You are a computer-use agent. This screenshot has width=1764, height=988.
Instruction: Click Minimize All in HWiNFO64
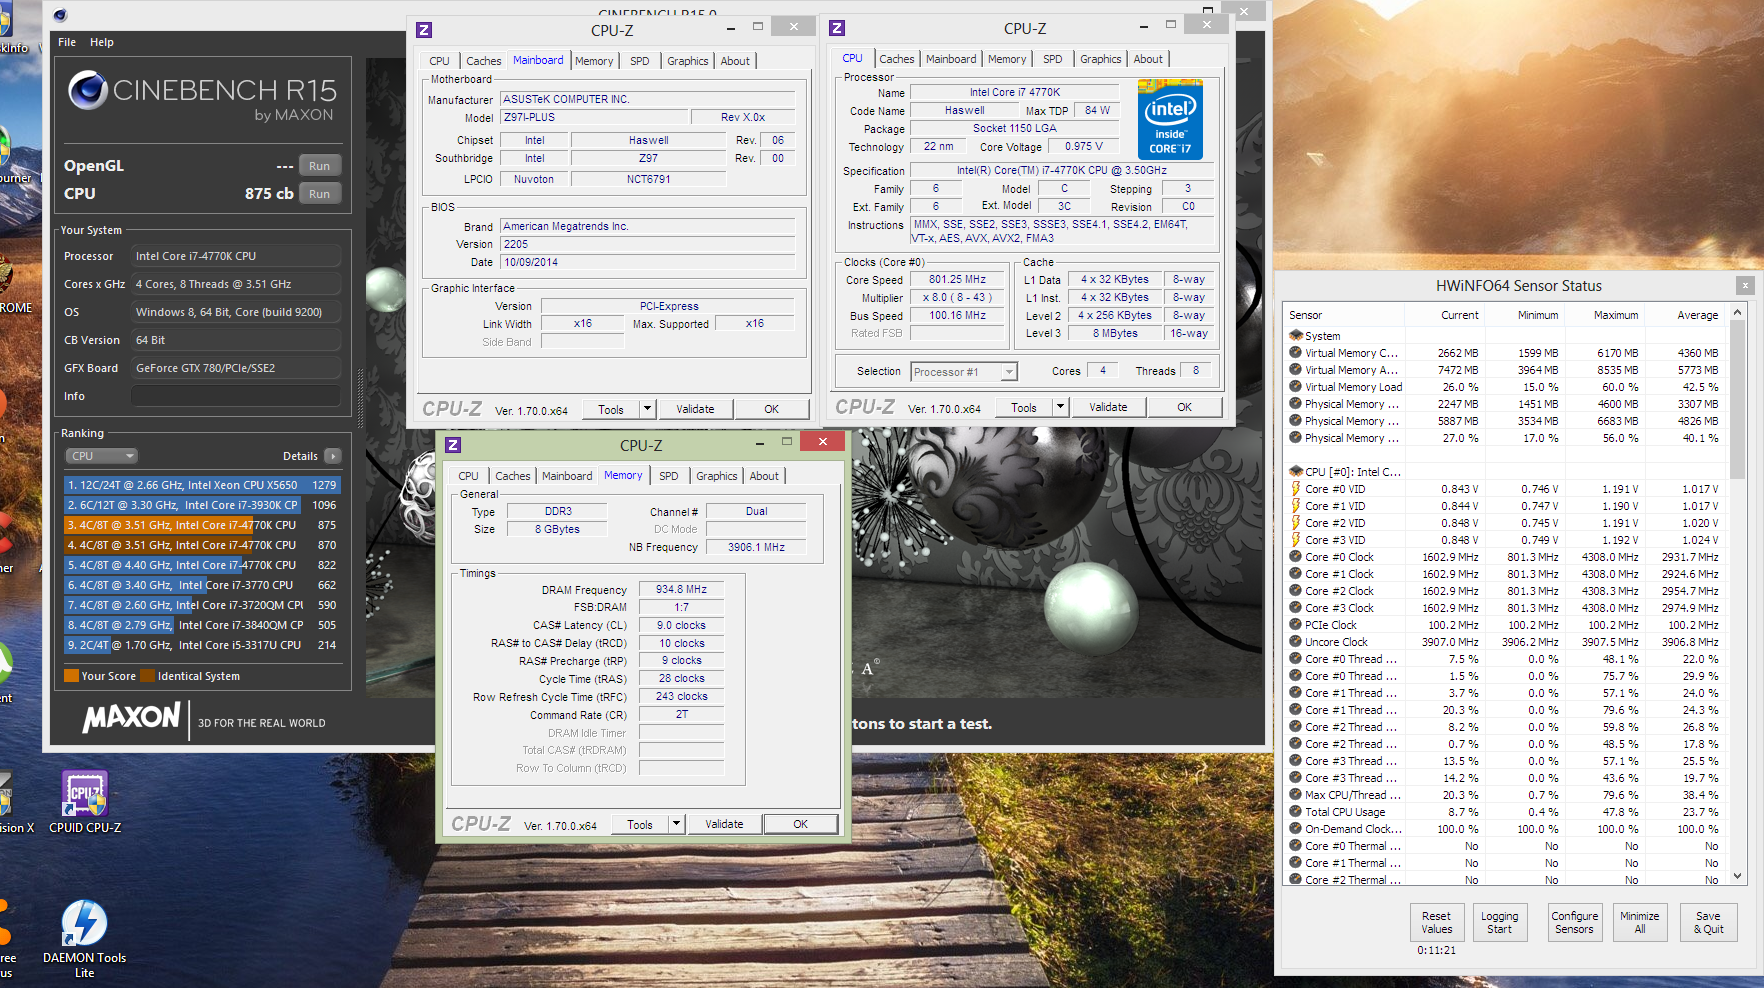(x=1640, y=922)
